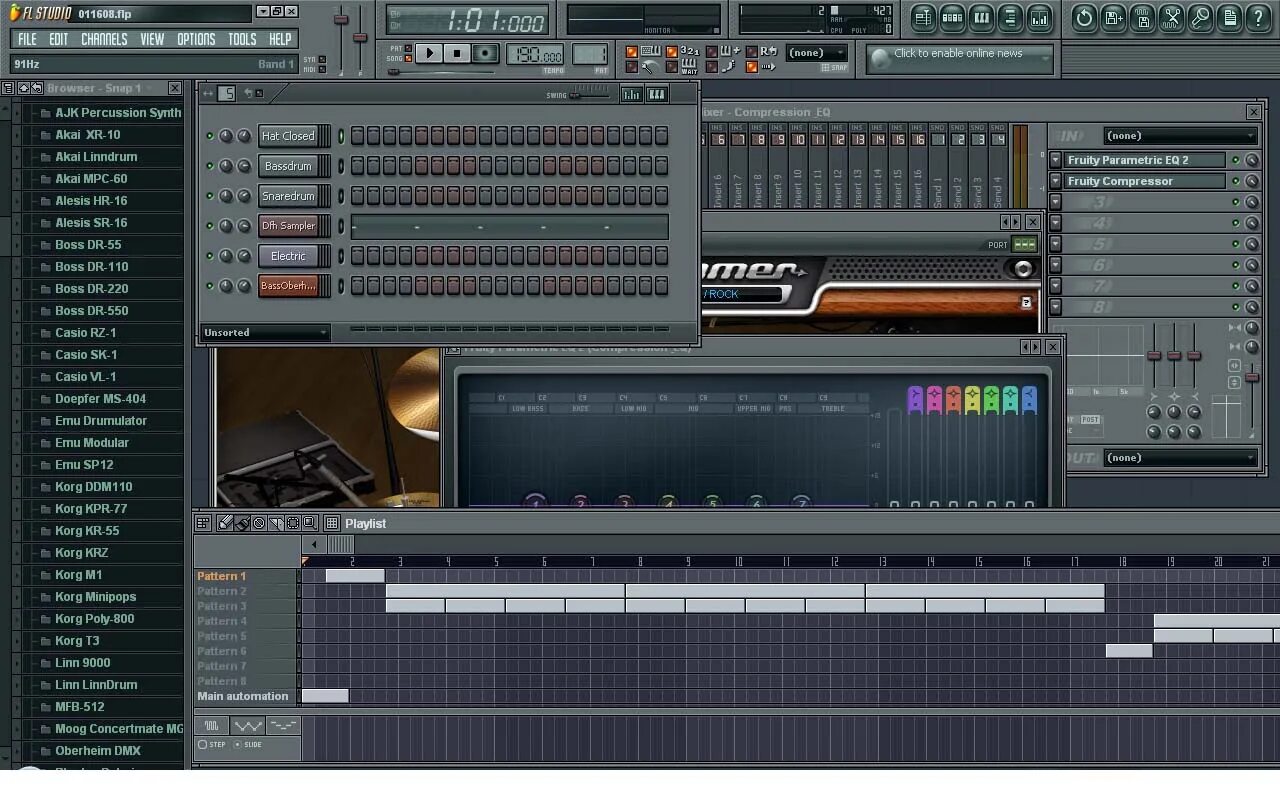Adjust the swing slider in step sequencer
1280x800 pixels.
click(589, 95)
